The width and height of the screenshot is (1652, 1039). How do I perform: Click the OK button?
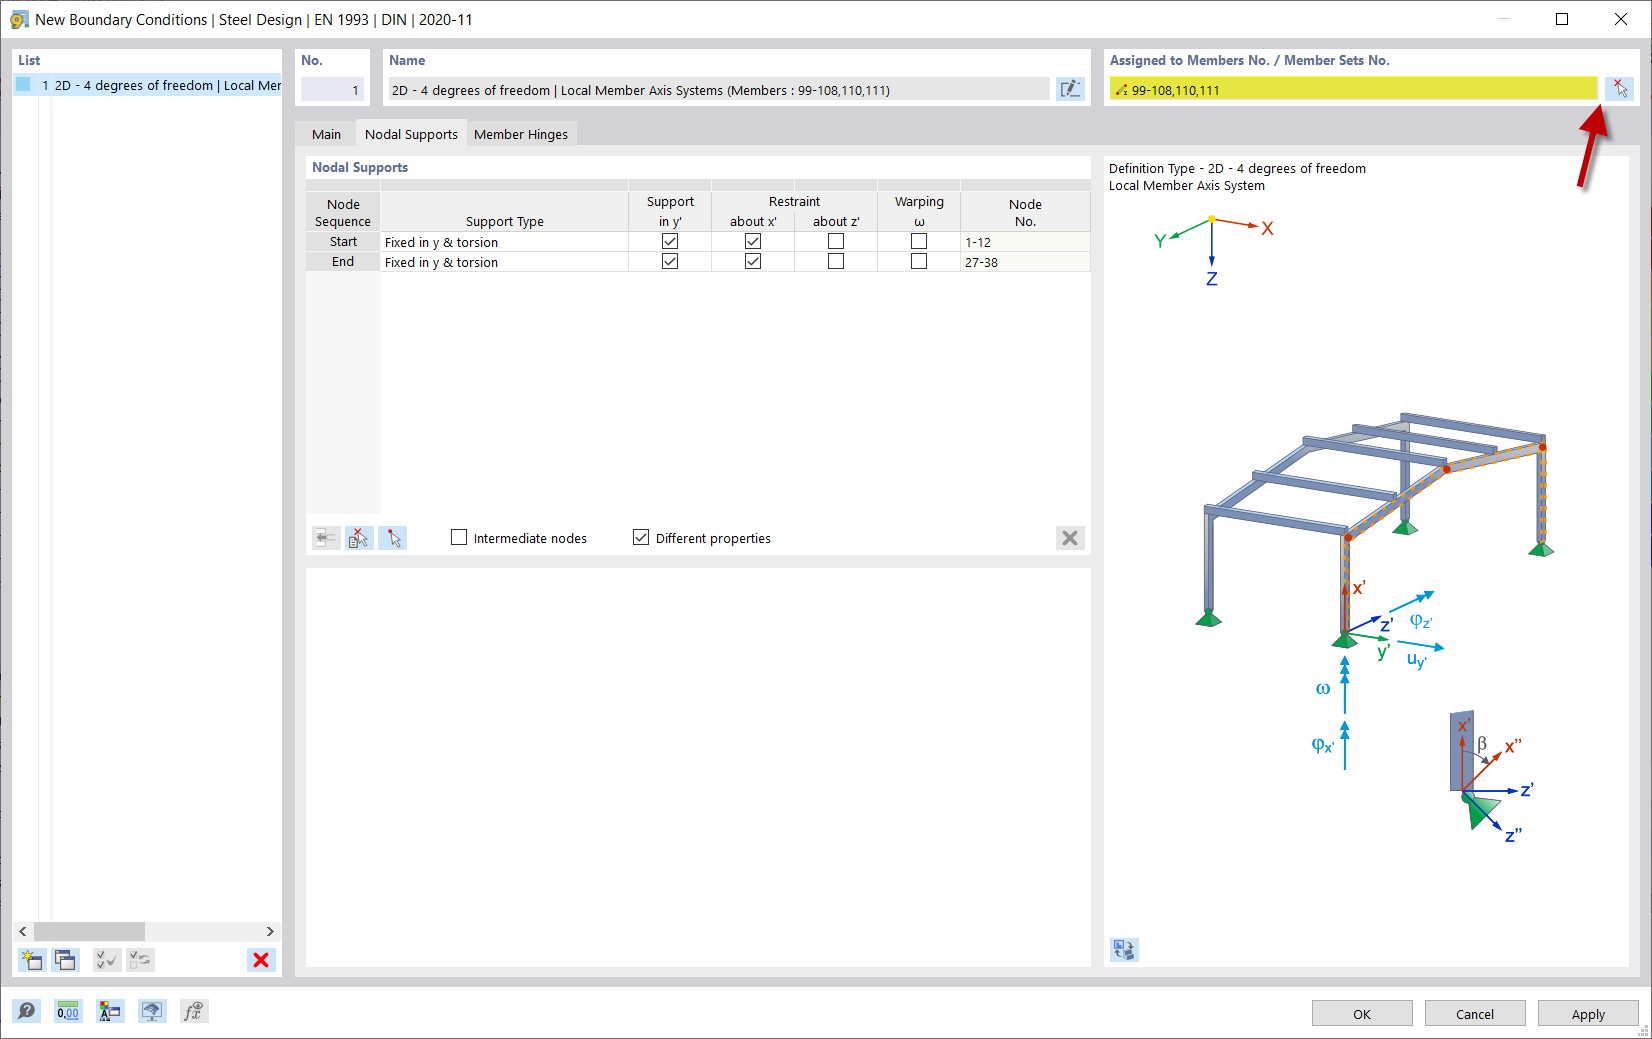[x=1362, y=1013]
